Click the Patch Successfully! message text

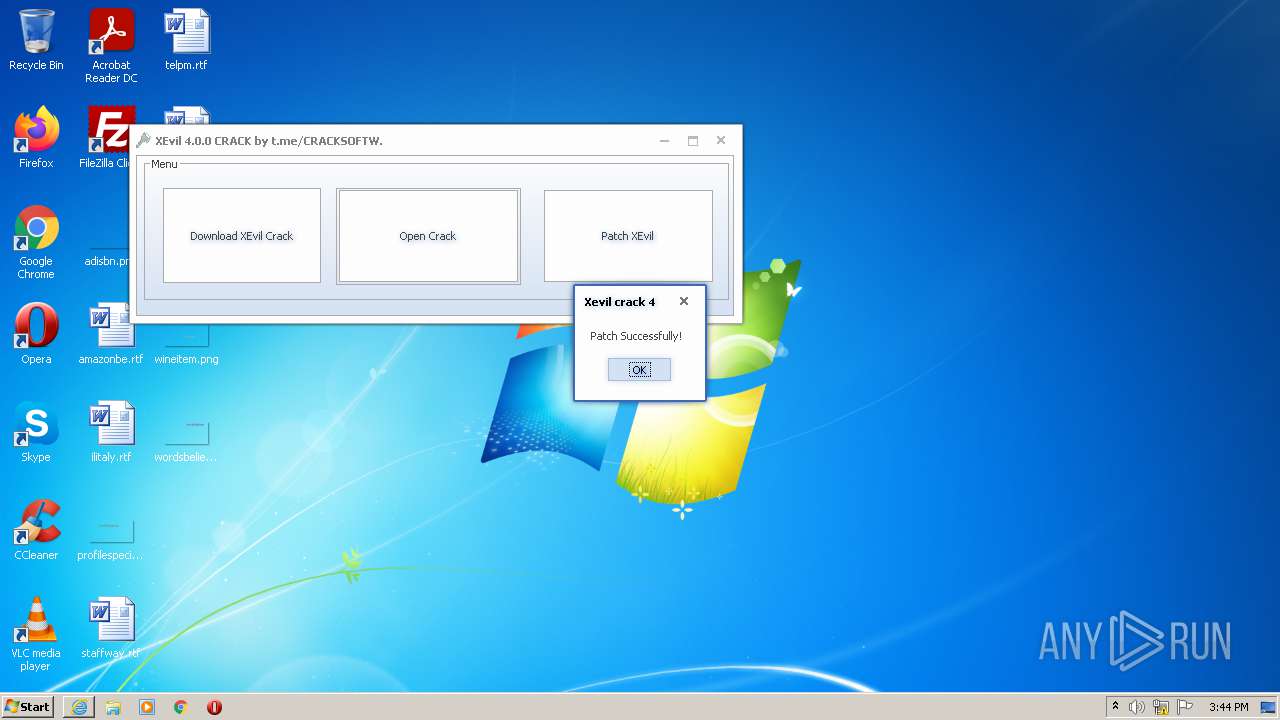pyautogui.click(x=636, y=336)
